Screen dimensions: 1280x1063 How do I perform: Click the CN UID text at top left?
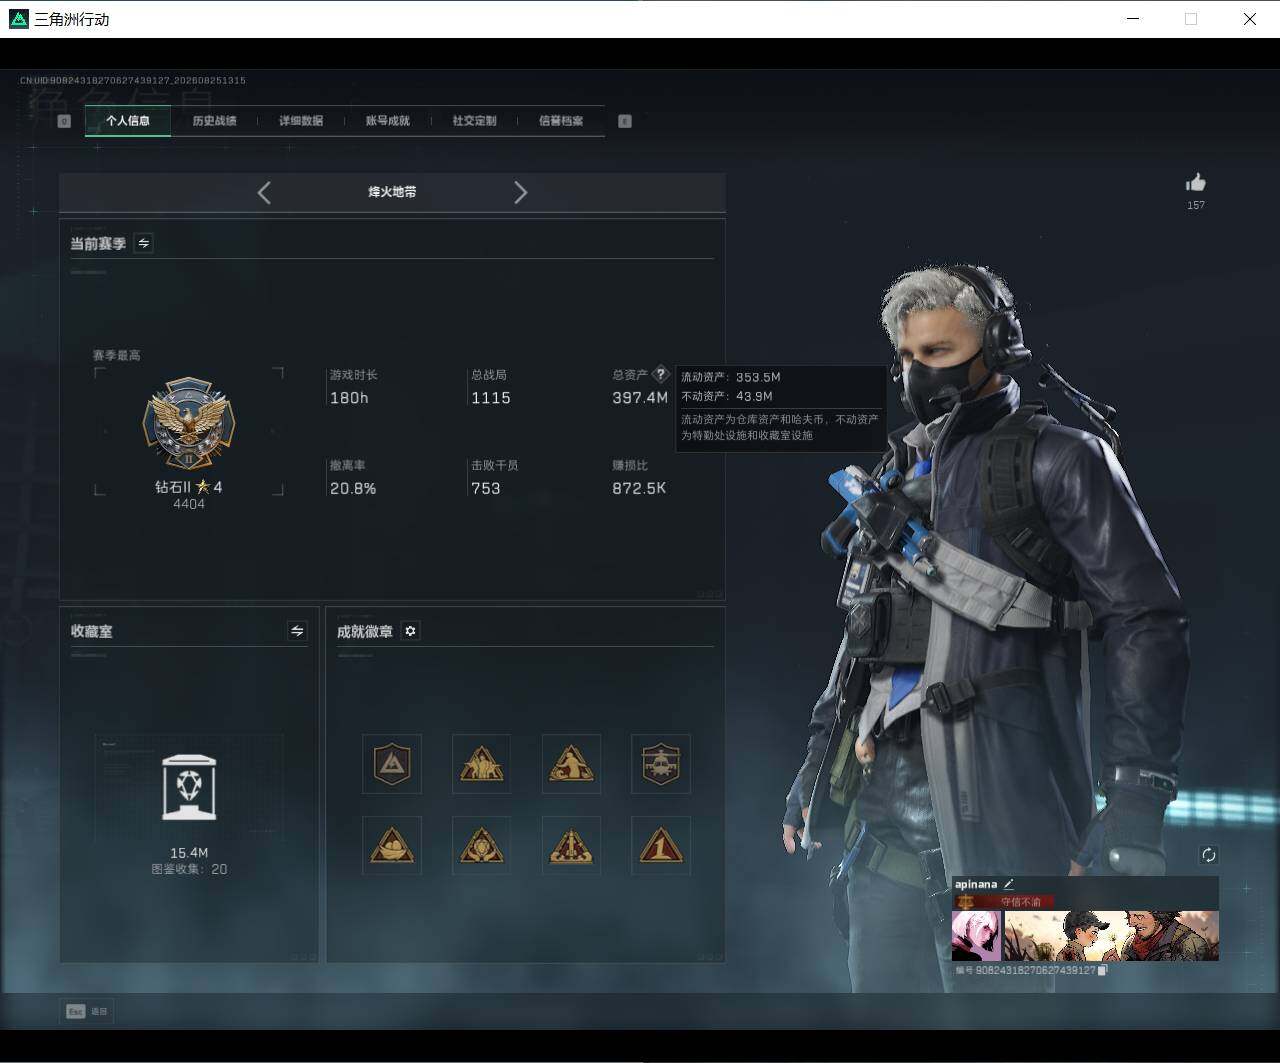(133, 80)
